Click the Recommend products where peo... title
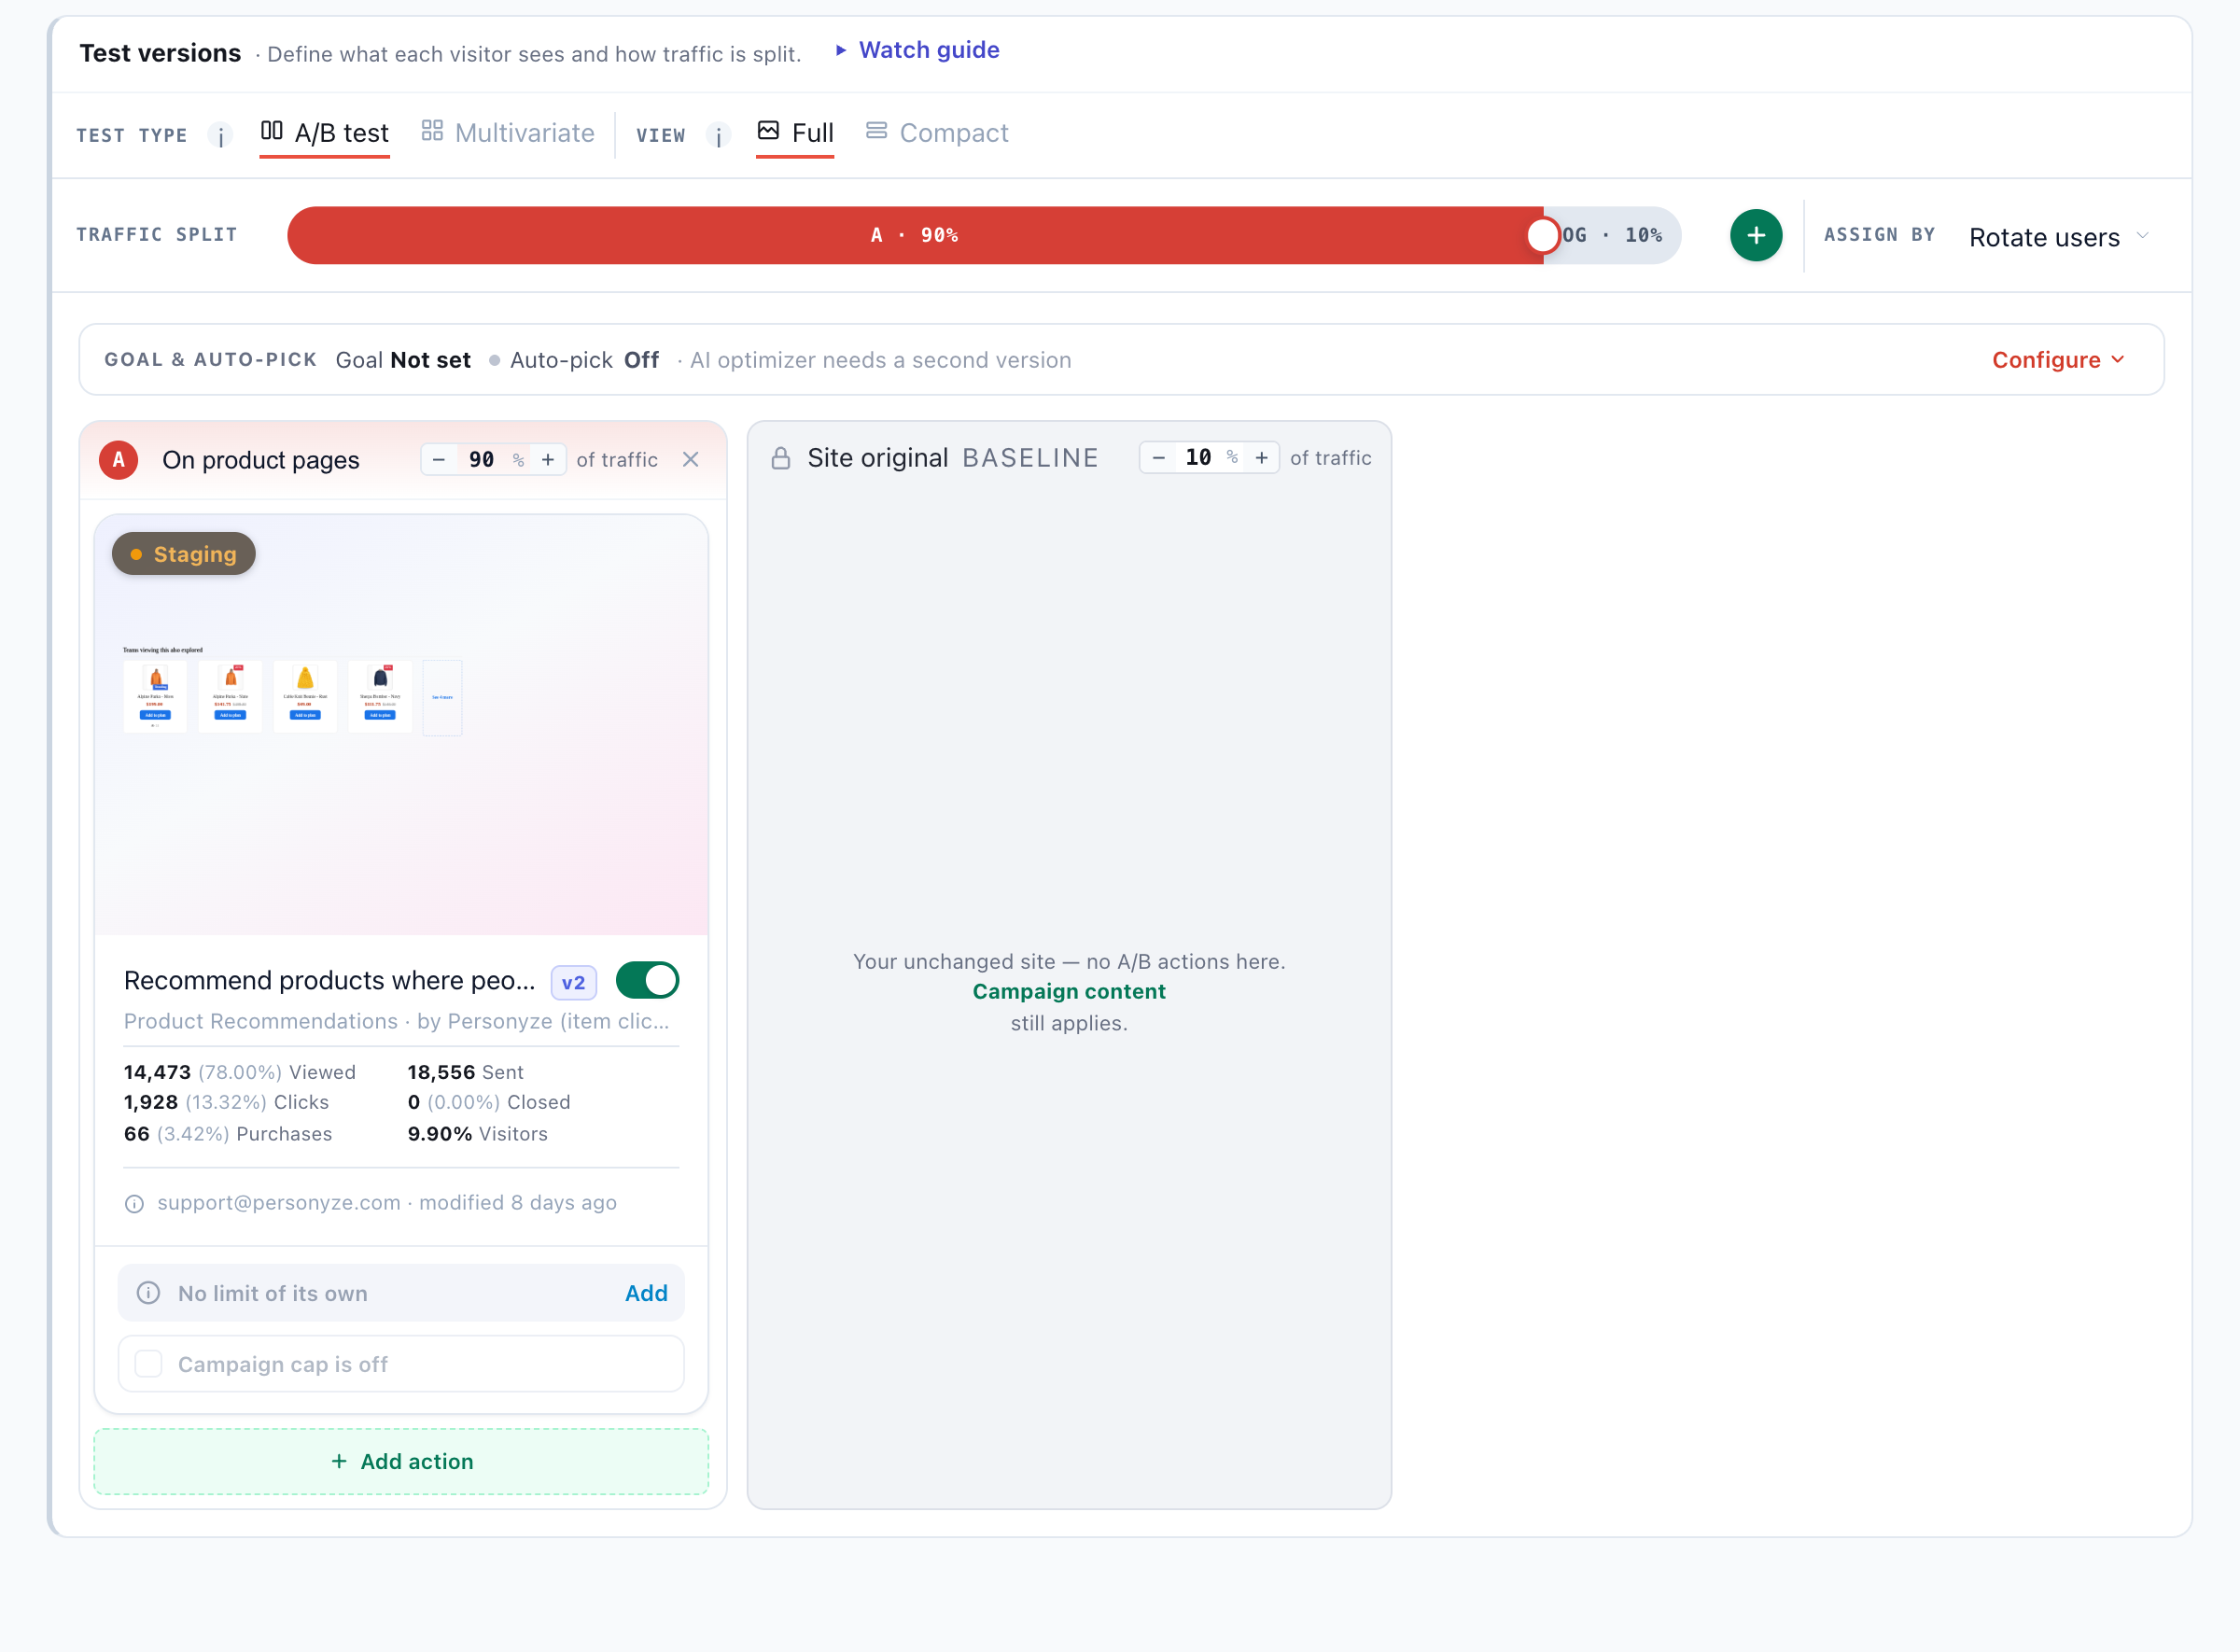 [330, 981]
